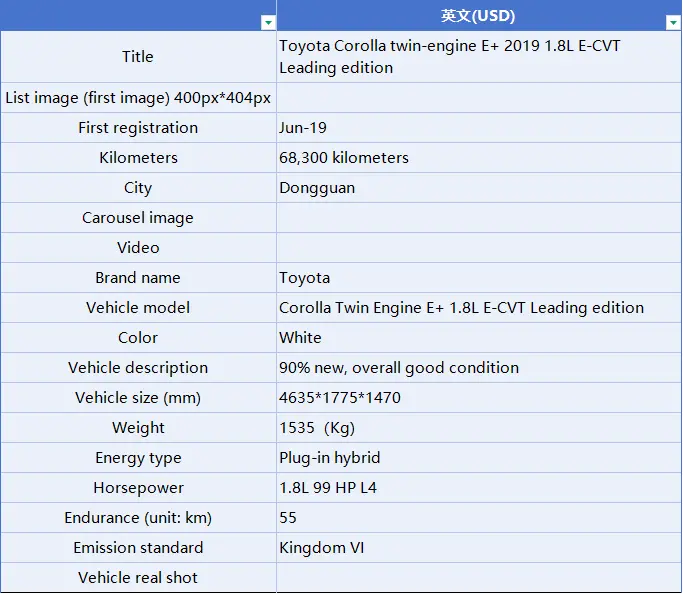Click the empty value cell beside Vehicle real shot
This screenshot has width=683, height=594.
coord(479,578)
